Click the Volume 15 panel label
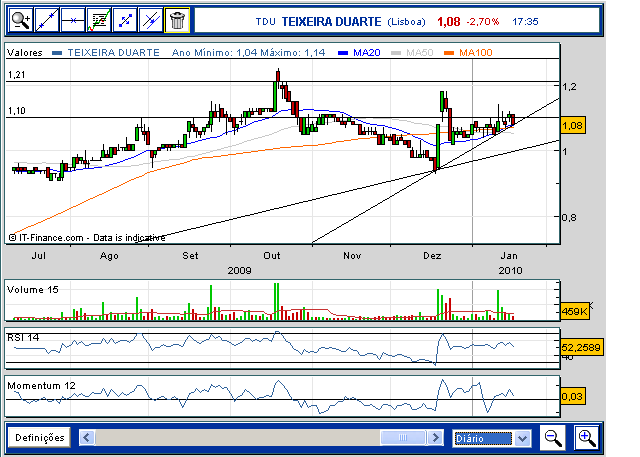 point(33,290)
